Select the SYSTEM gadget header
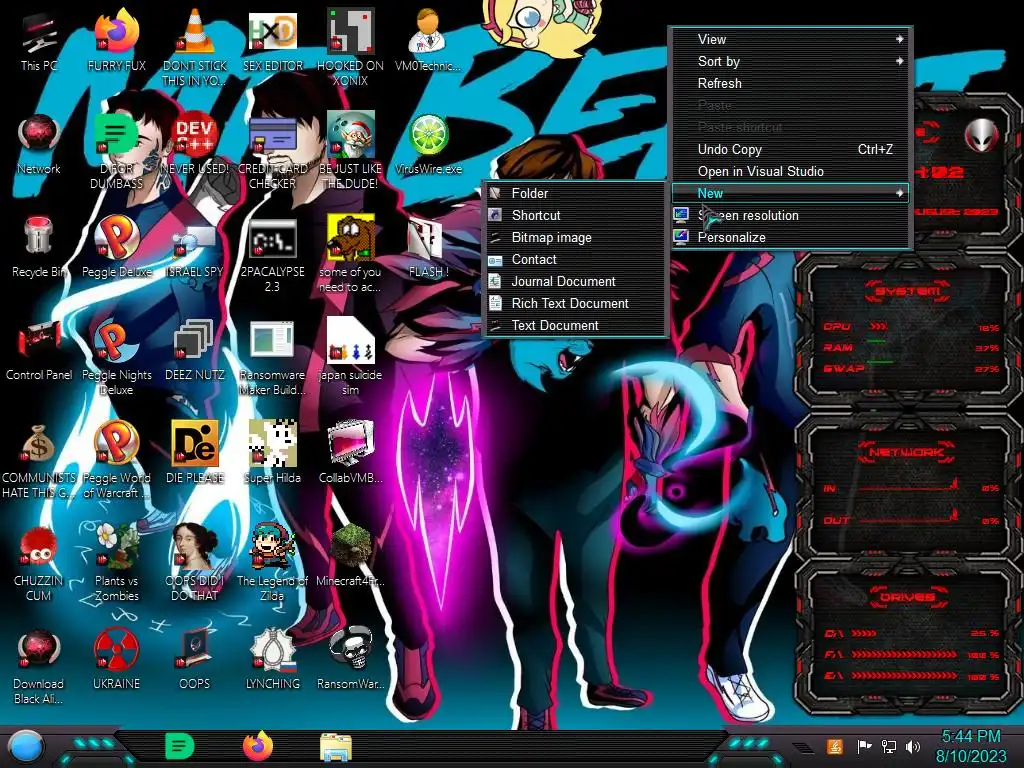 pyautogui.click(x=906, y=291)
